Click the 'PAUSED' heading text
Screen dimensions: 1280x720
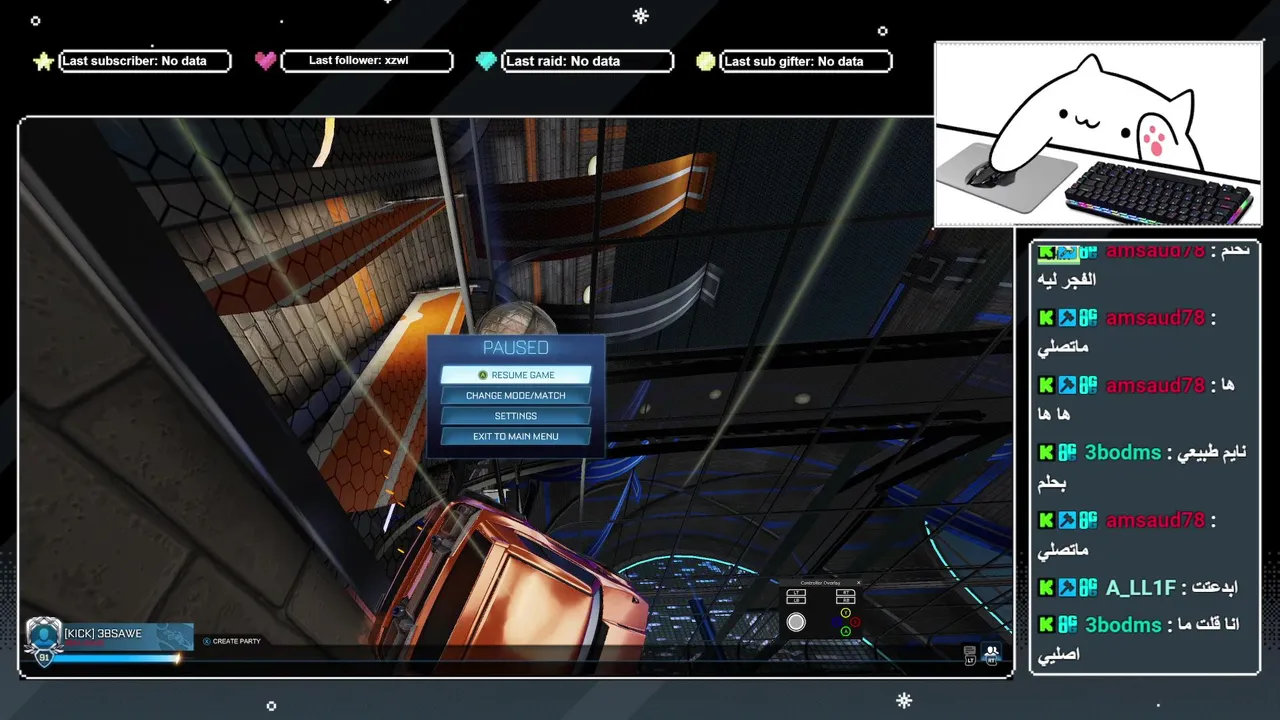click(516, 347)
